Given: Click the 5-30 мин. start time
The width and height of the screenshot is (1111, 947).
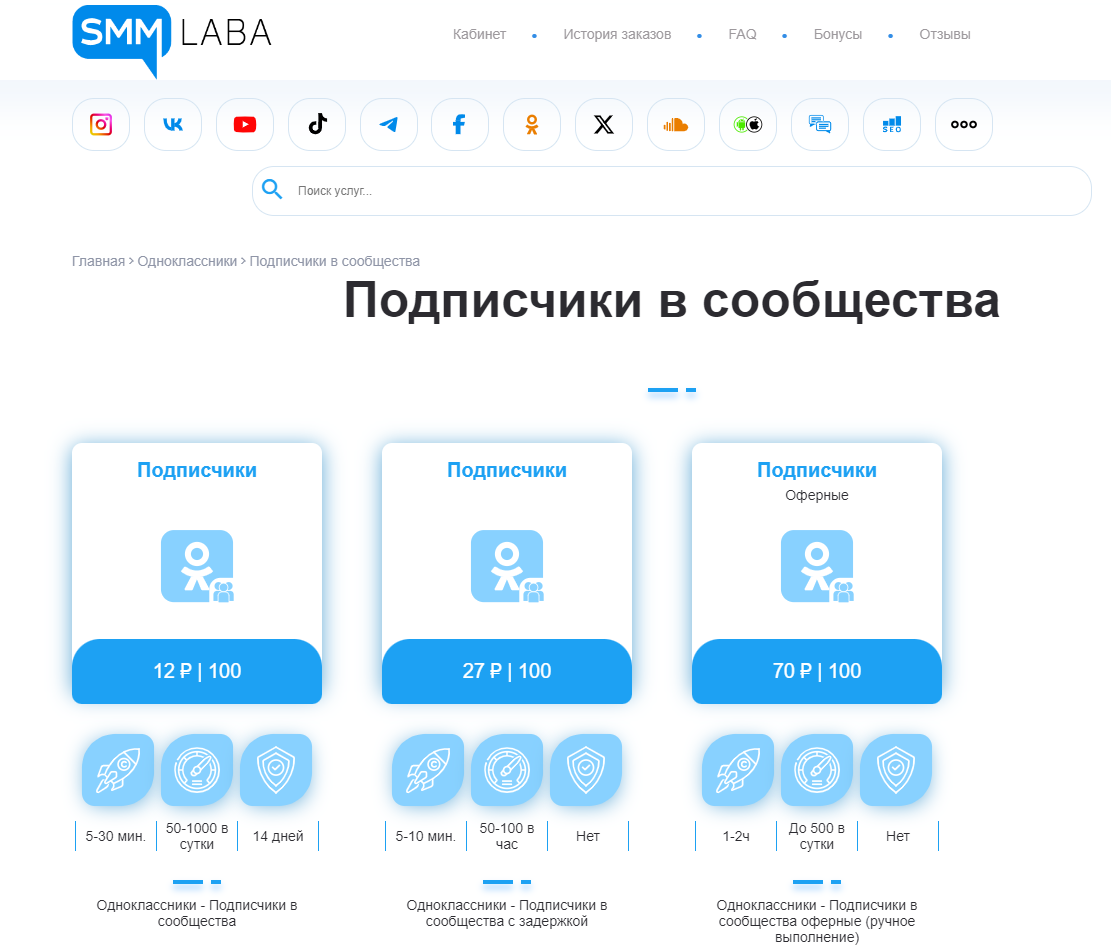Looking at the screenshot, I should pos(115,836).
